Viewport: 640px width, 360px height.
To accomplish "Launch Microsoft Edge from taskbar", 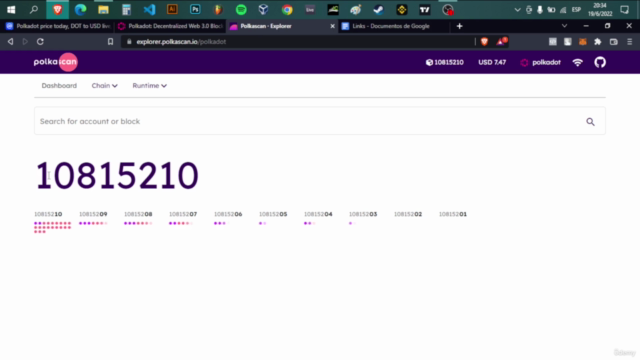I will [80, 9].
